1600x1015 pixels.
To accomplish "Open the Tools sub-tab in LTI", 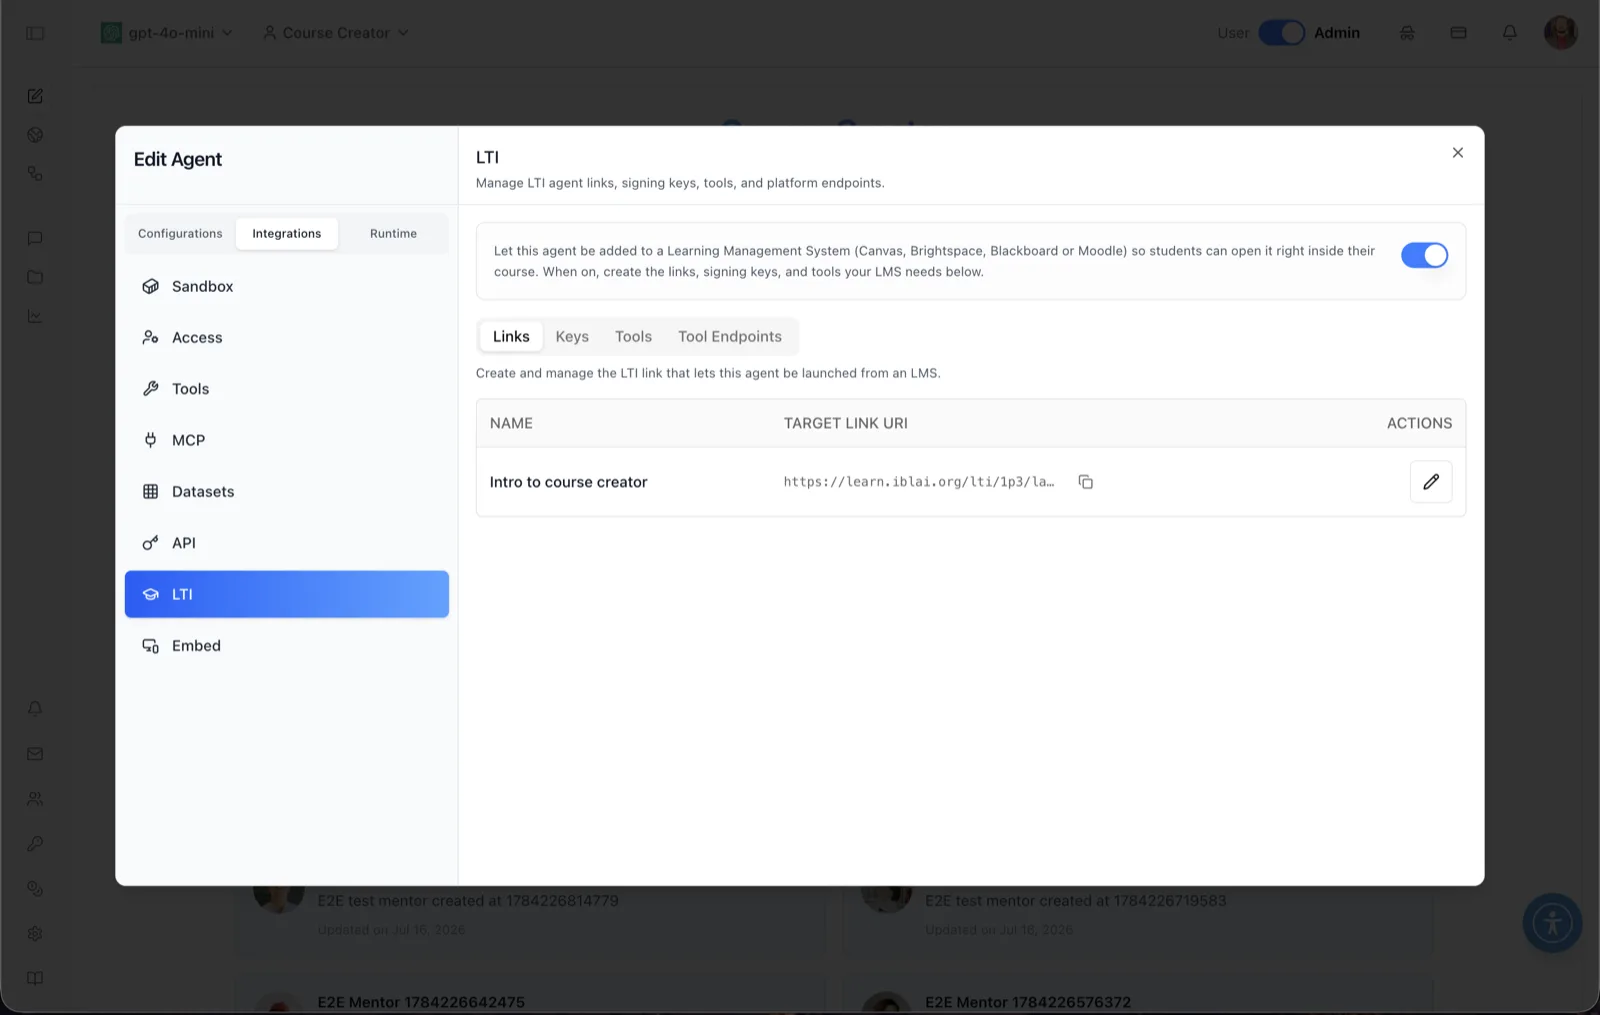I will 633,337.
